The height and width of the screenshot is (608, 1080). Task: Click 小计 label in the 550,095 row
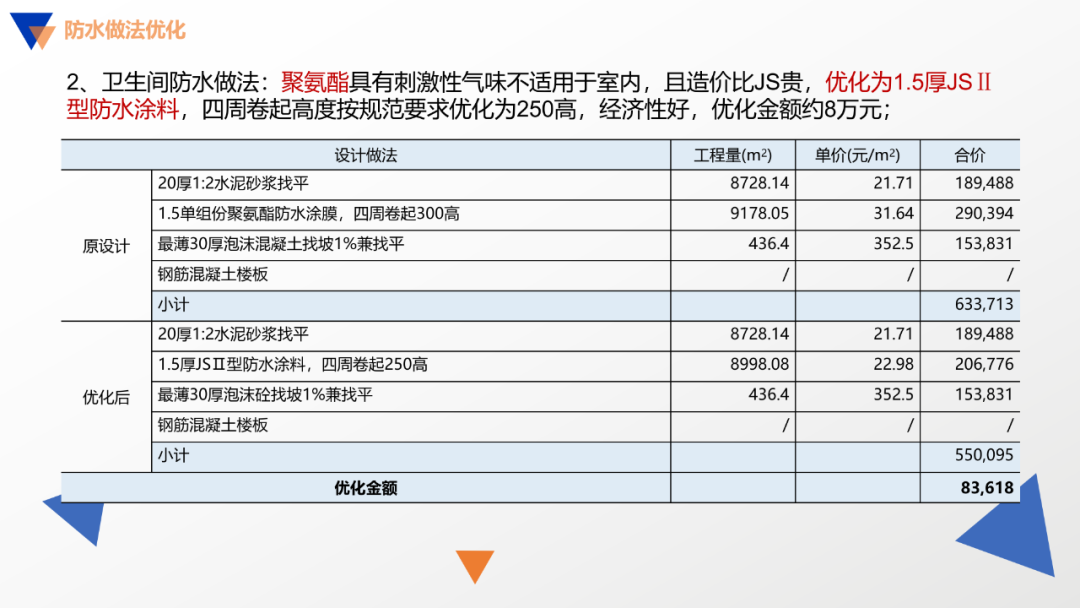pos(173,456)
